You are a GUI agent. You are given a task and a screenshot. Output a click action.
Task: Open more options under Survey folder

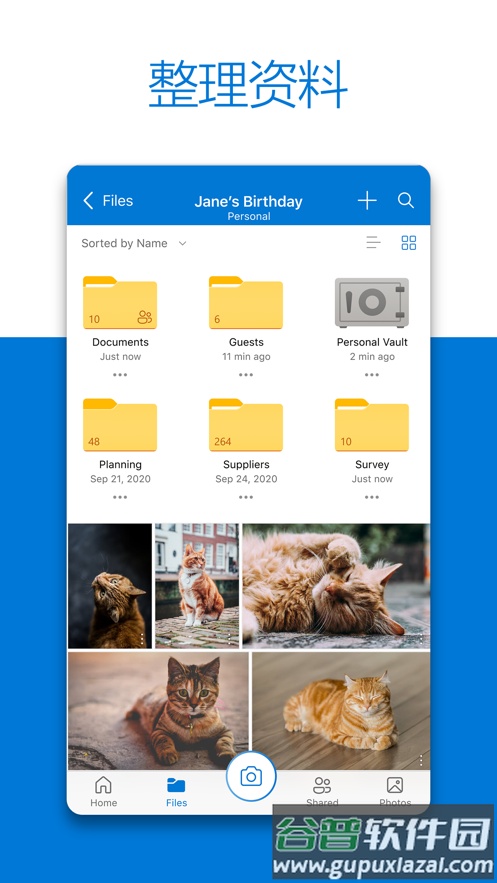point(372,497)
